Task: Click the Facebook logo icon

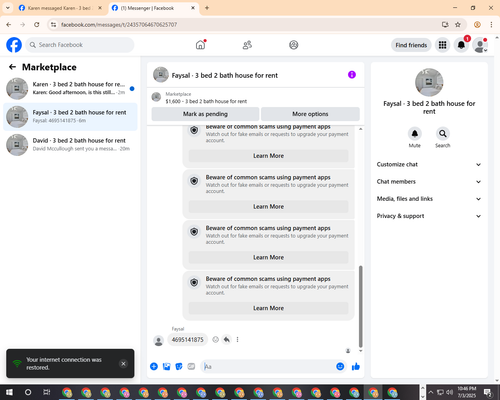Action: [14, 45]
